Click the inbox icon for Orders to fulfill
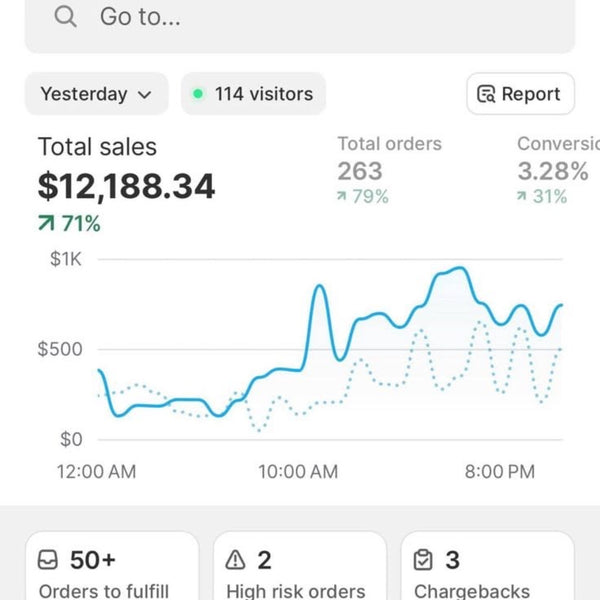 click(48, 560)
